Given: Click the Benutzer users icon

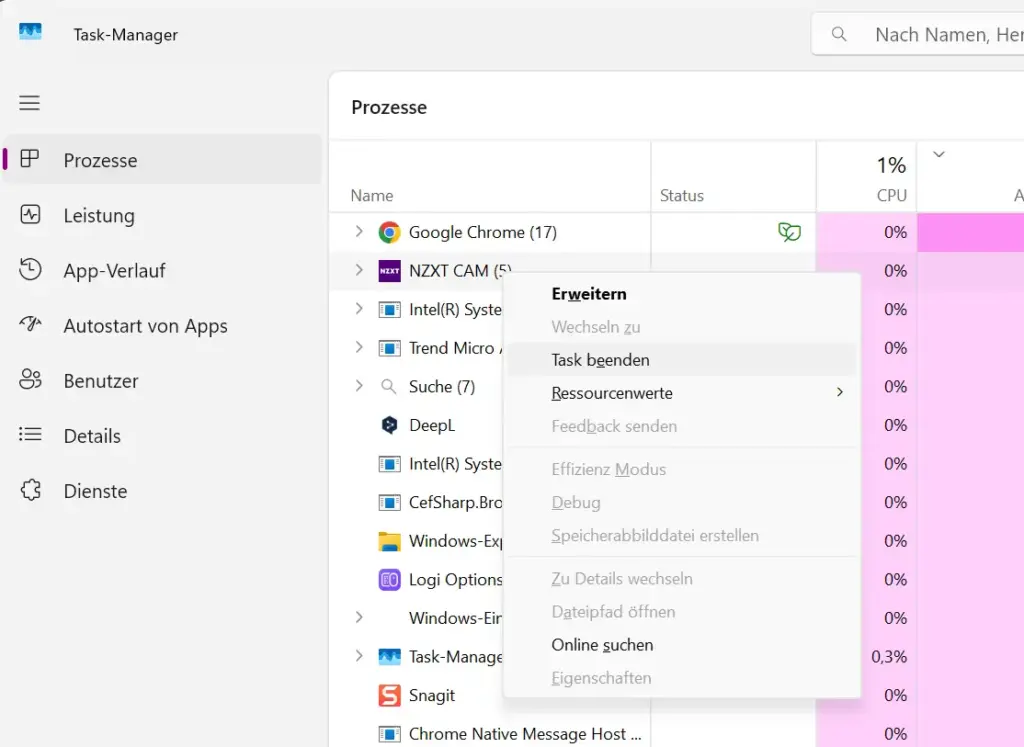Looking at the screenshot, I should pos(30,379).
